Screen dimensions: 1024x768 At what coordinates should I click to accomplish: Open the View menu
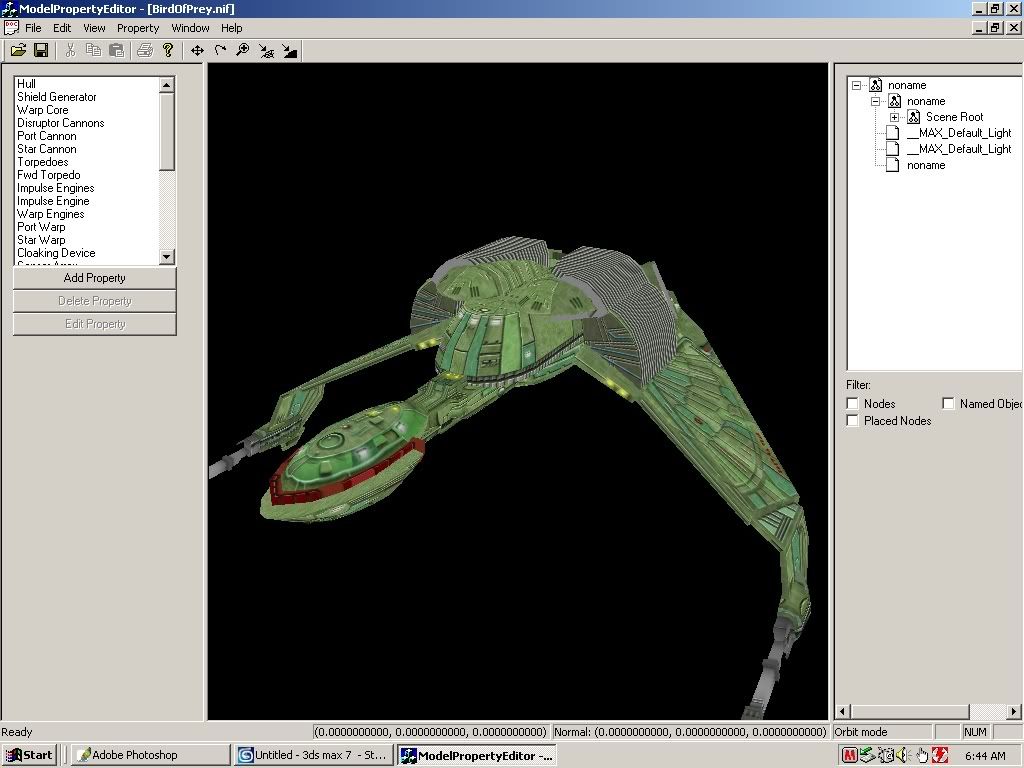pos(94,28)
